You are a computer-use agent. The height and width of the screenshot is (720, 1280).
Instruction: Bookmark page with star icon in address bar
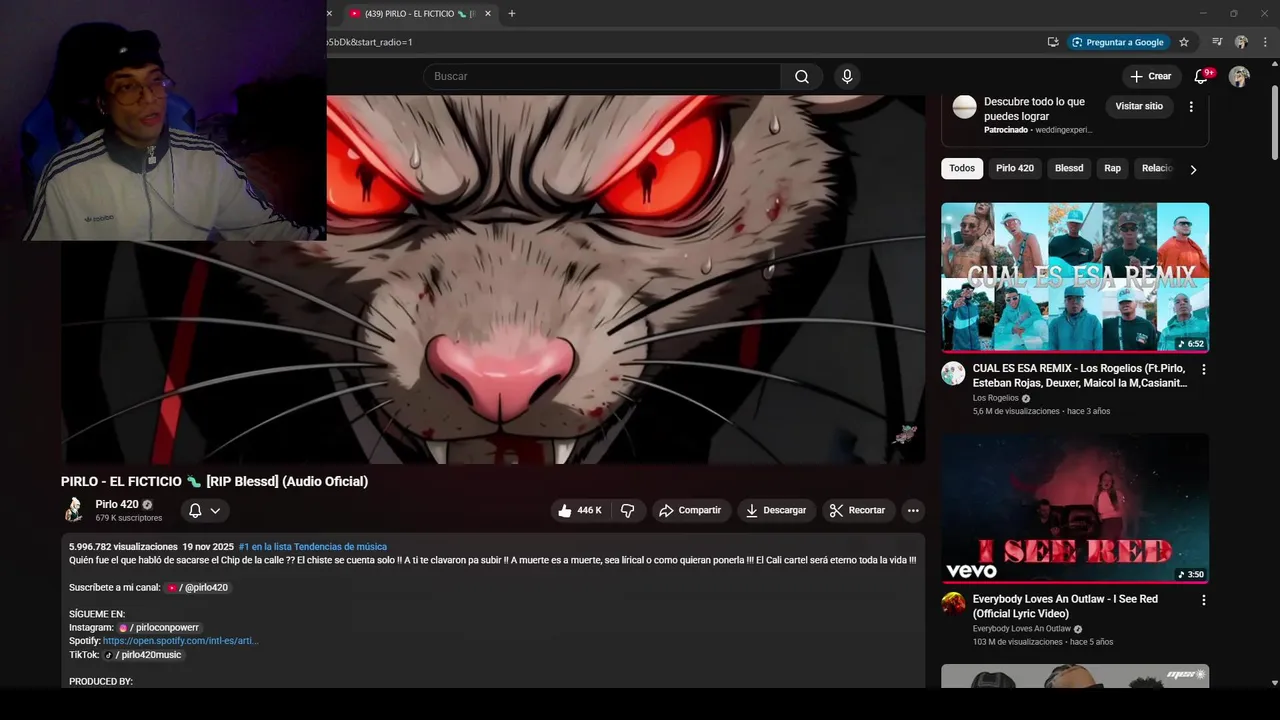[1184, 42]
